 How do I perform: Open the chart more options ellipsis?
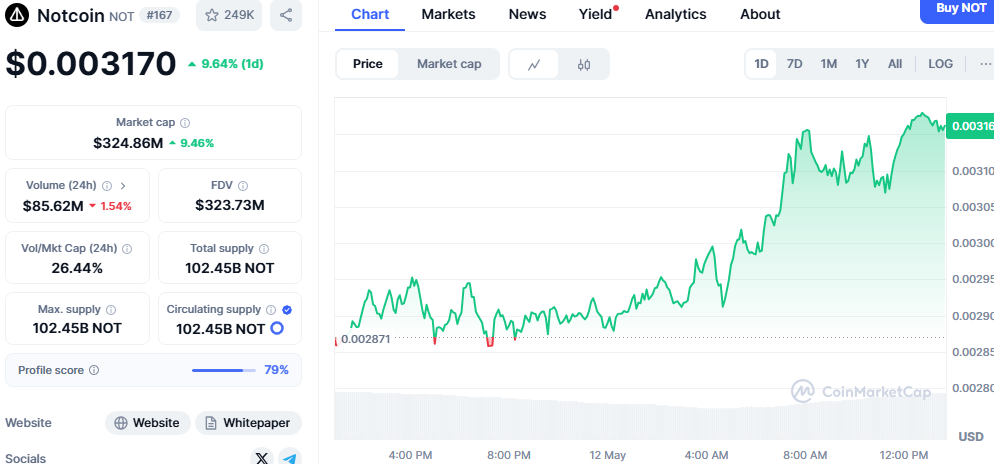click(985, 64)
